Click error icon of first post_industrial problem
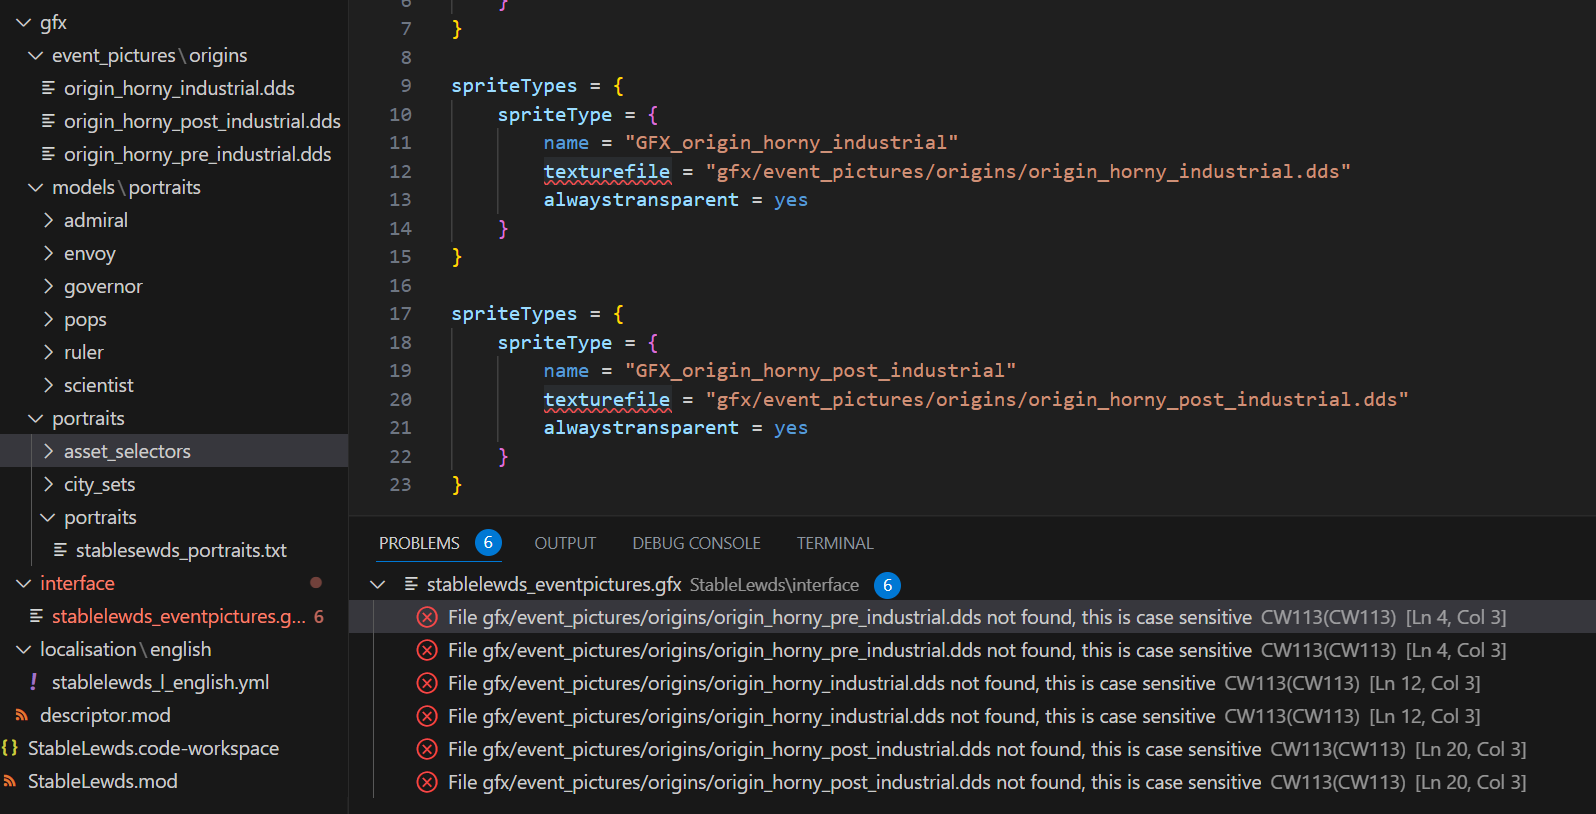Image resolution: width=1596 pixels, height=814 pixels. [x=427, y=749]
